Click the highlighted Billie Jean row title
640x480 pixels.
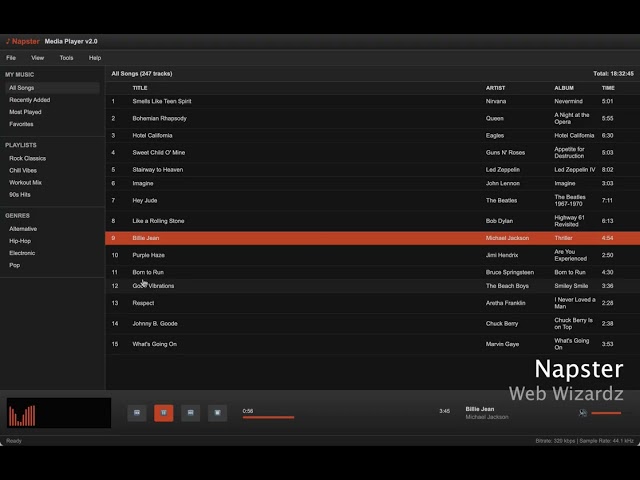pyautogui.click(x=146, y=238)
